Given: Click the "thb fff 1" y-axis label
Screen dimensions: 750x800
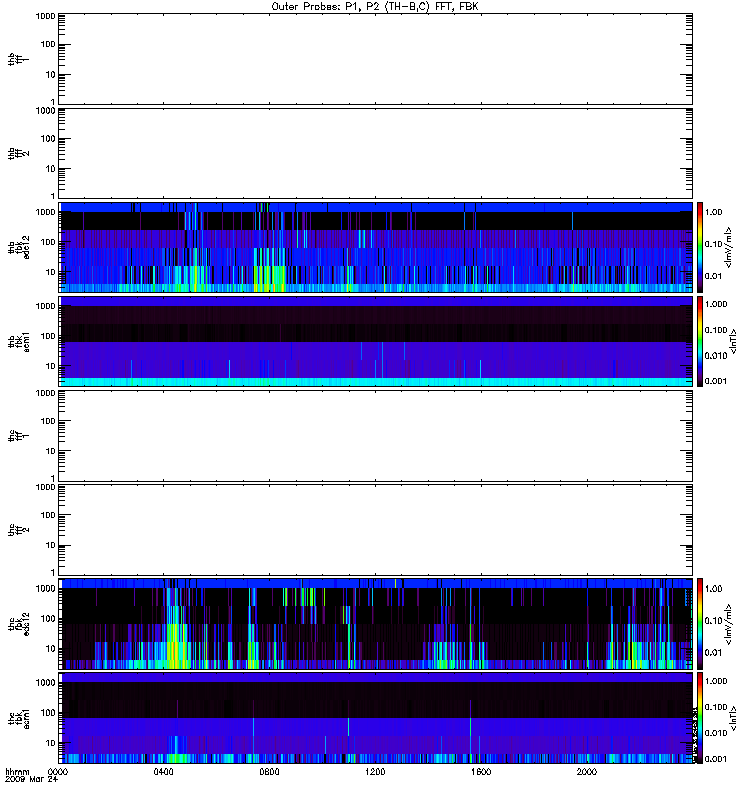Looking at the screenshot, I should click(19, 59).
